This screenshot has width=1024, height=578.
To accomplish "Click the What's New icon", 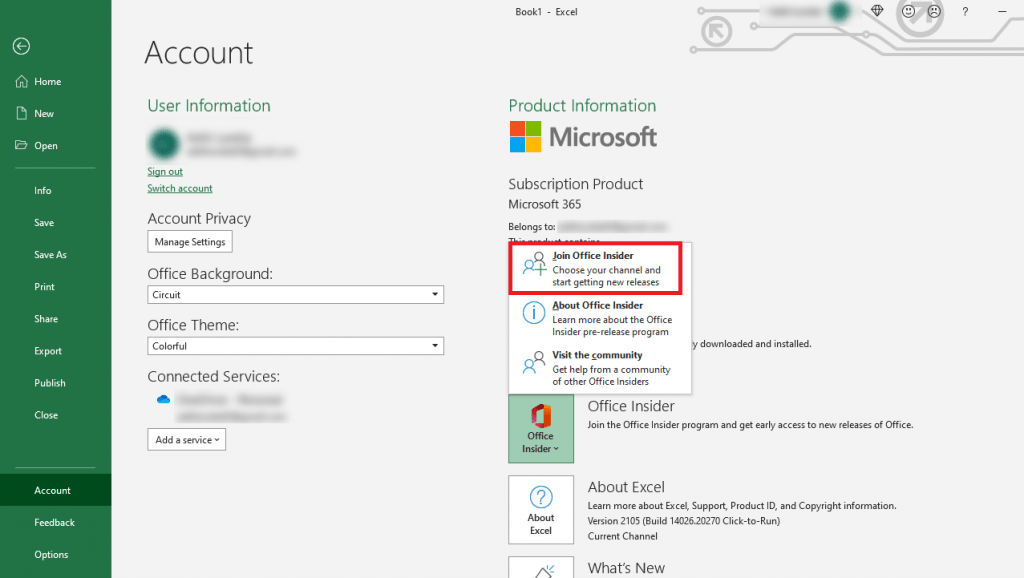I will pyautogui.click(x=541, y=570).
